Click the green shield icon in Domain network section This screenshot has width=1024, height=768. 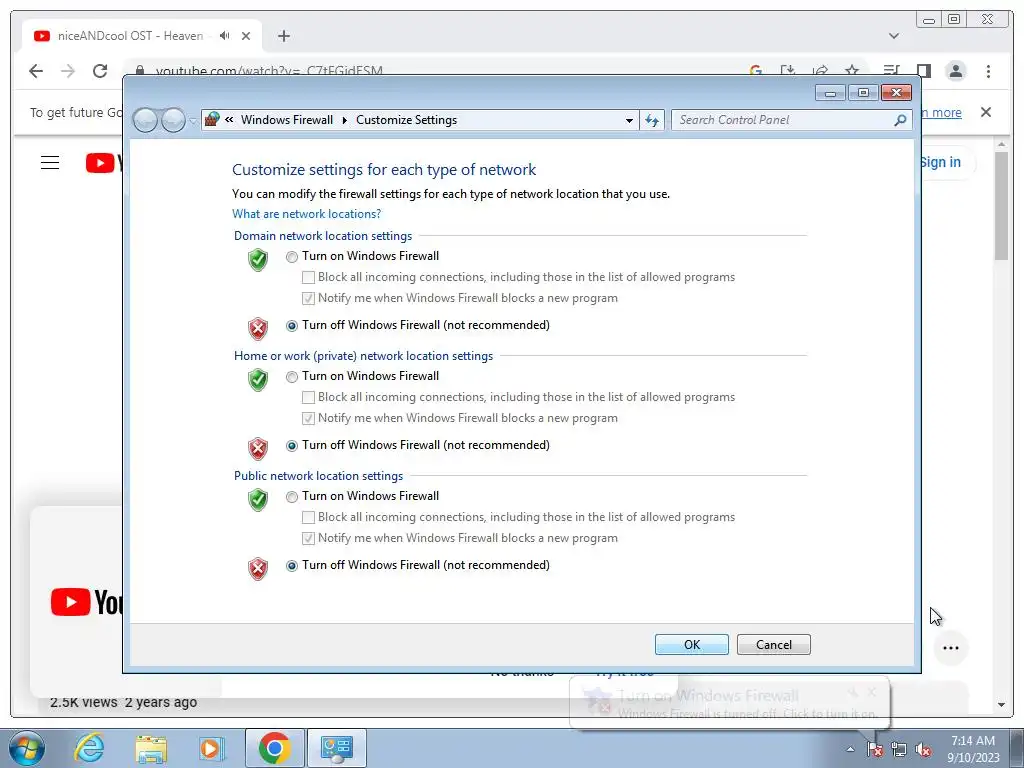[258, 259]
